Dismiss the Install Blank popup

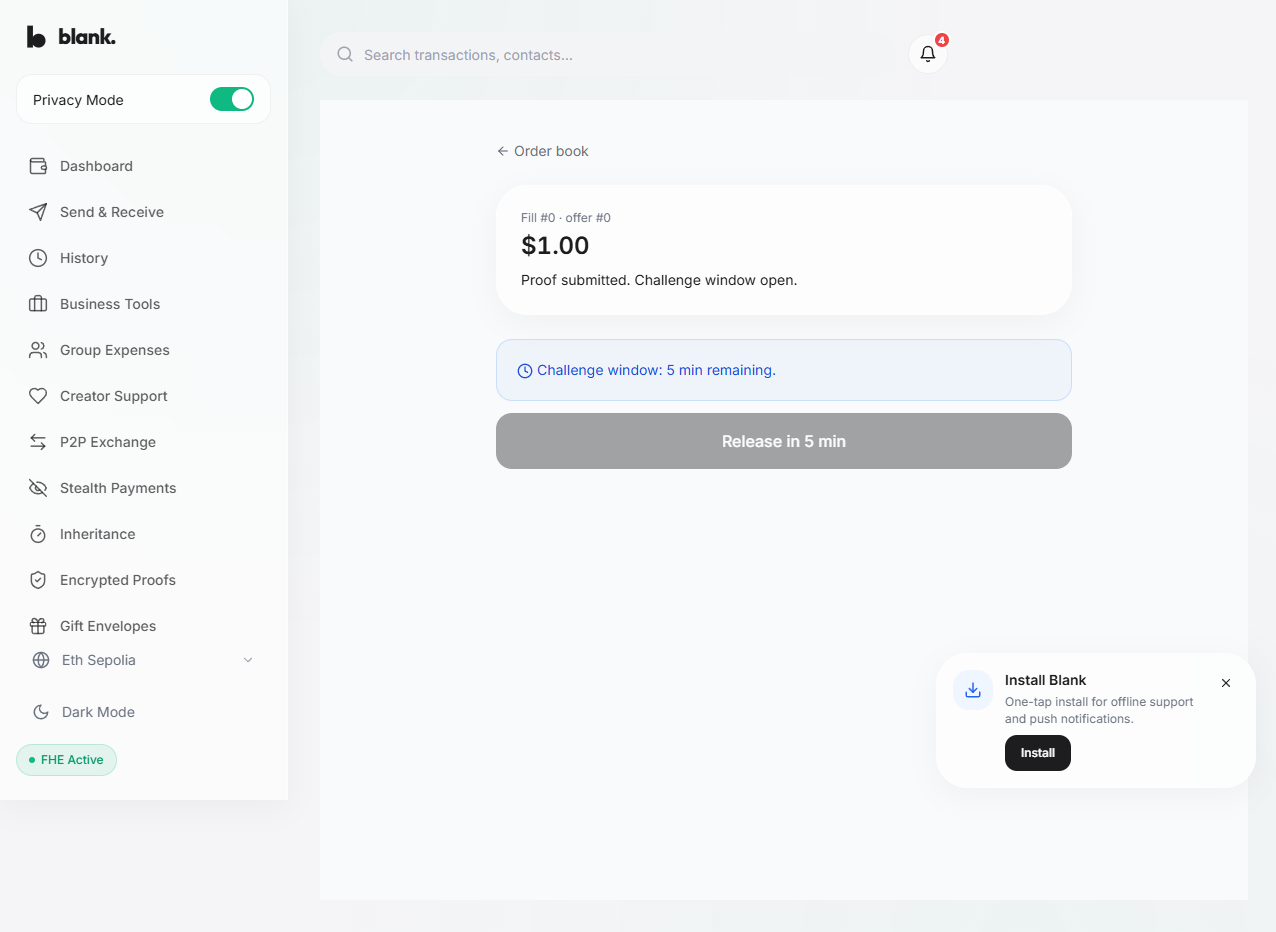click(x=1226, y=683)
